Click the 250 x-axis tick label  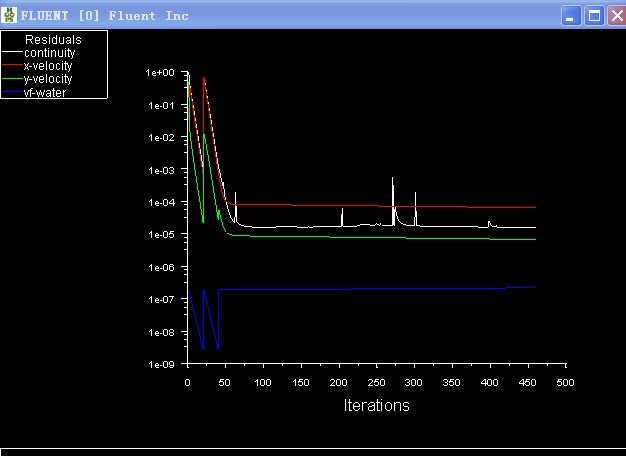[376, 382]
